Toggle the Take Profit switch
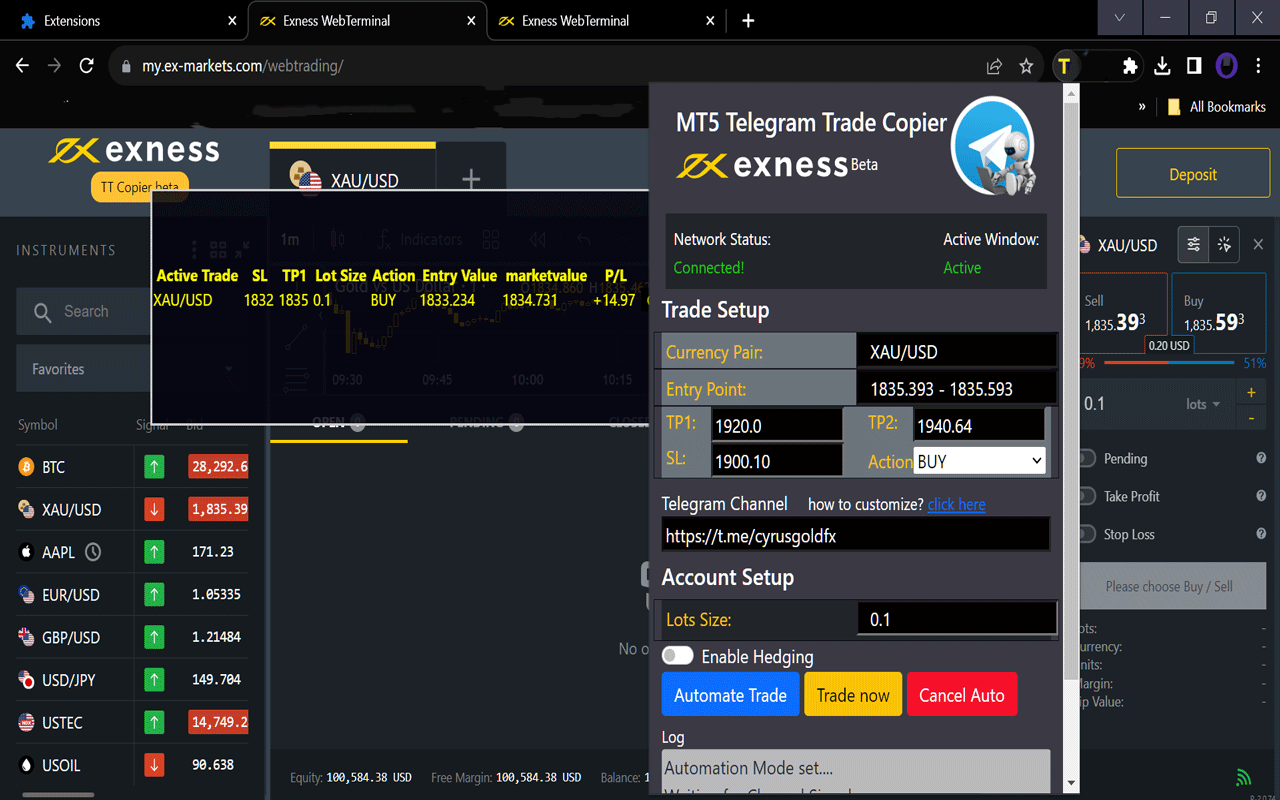Screen dimensions: 1280x800 pyautogui.click(x=1087, y=496)
